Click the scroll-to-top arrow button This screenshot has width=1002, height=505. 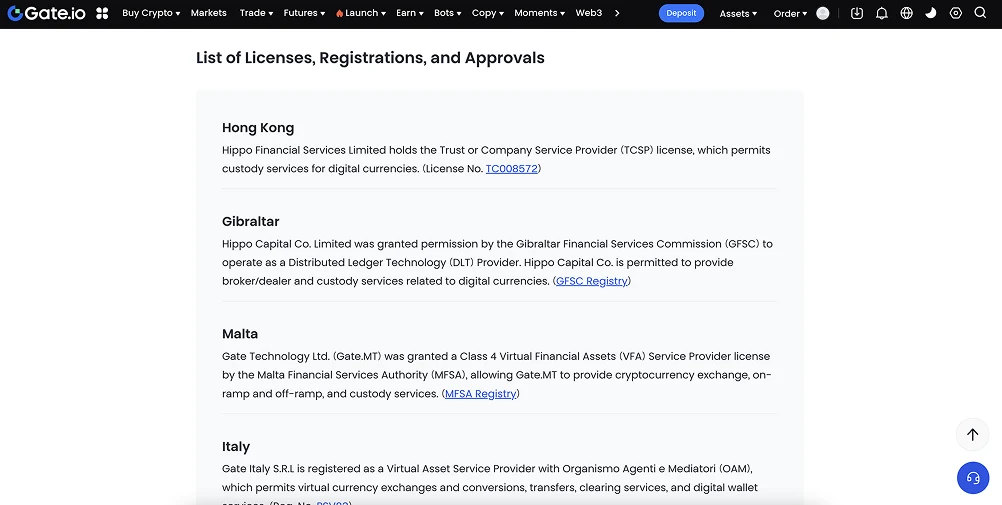point(973,435)
